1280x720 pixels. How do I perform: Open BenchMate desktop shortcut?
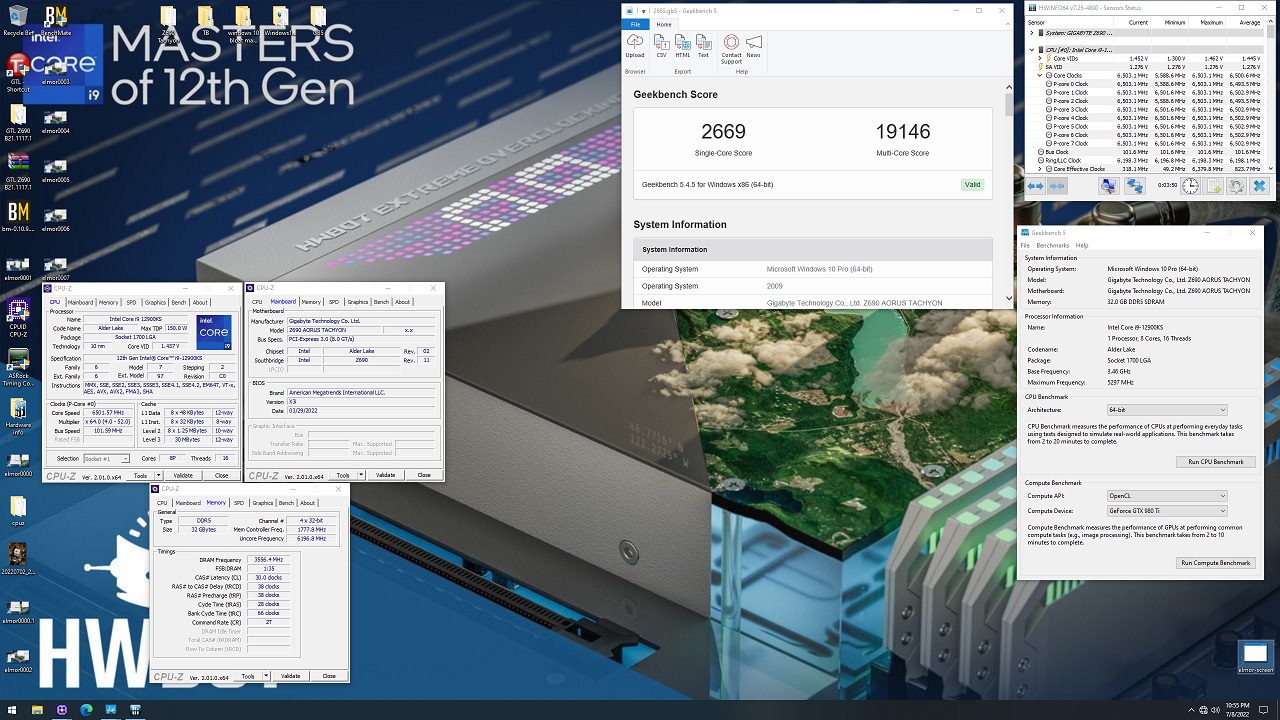[55, 20]
